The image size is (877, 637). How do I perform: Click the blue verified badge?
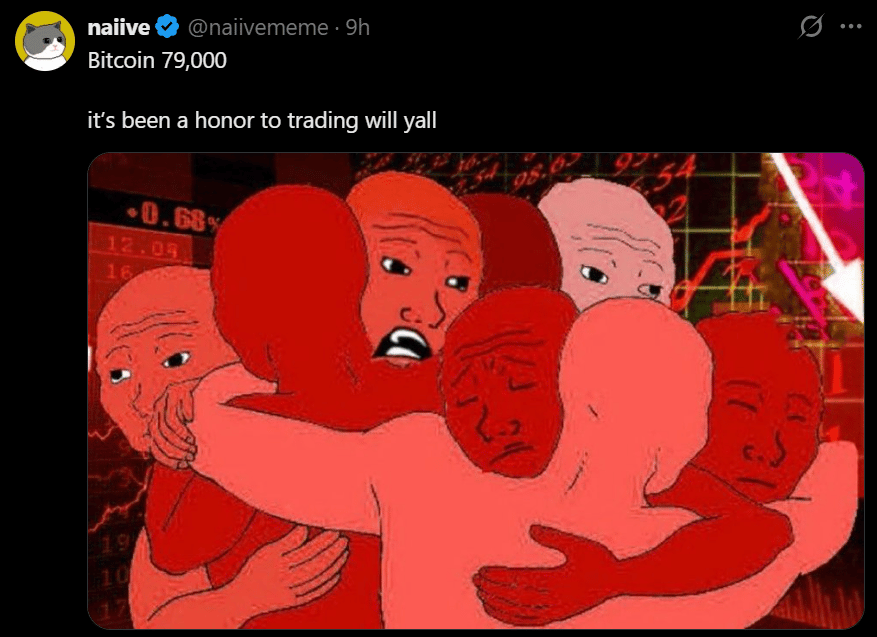tap(167, 27)
